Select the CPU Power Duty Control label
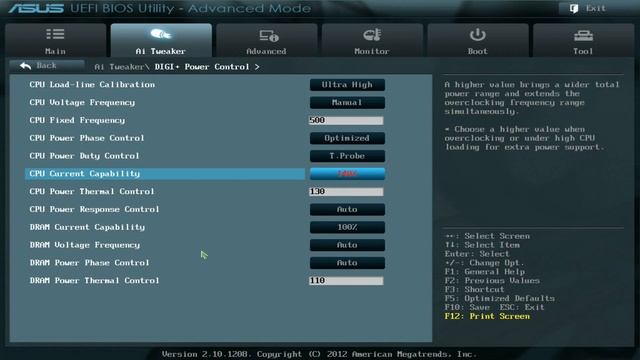The height and width of the screenshot is (360, 640). [84, 156]
